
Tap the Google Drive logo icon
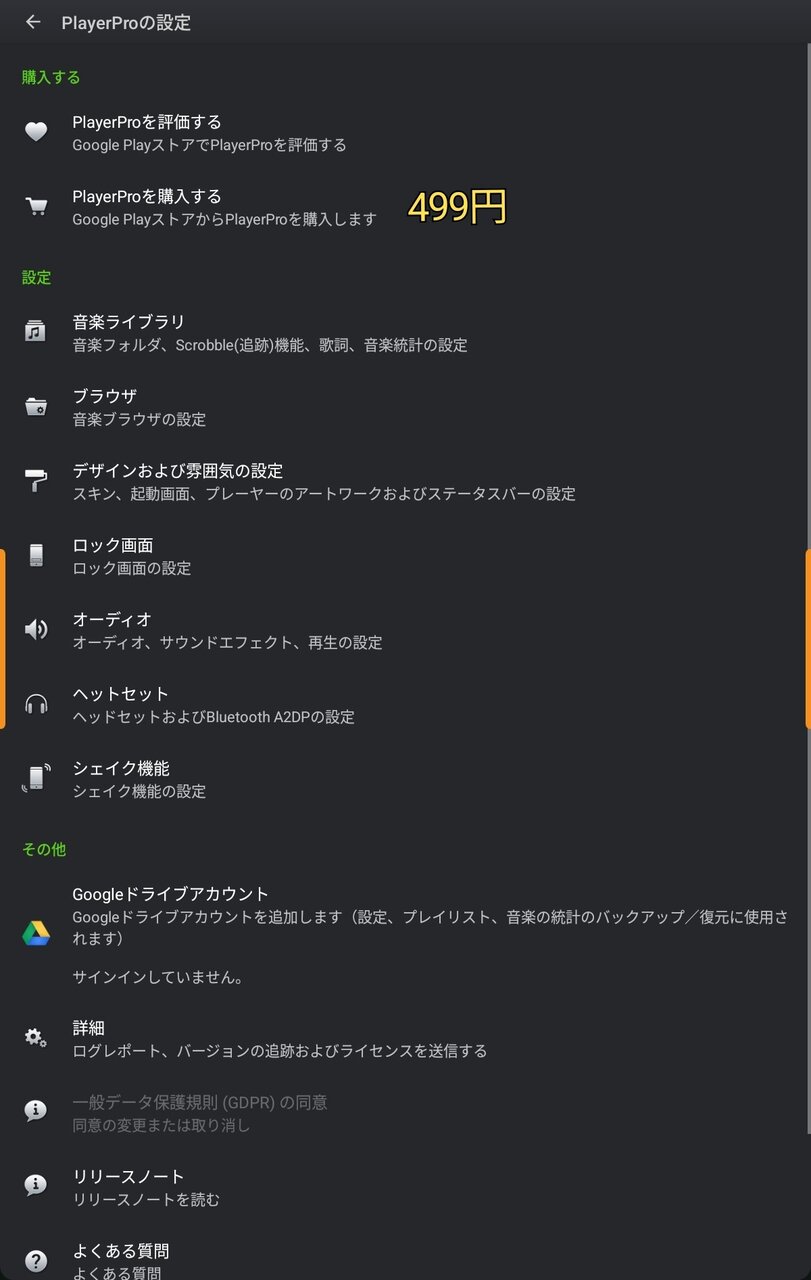(x=36, y=934)
